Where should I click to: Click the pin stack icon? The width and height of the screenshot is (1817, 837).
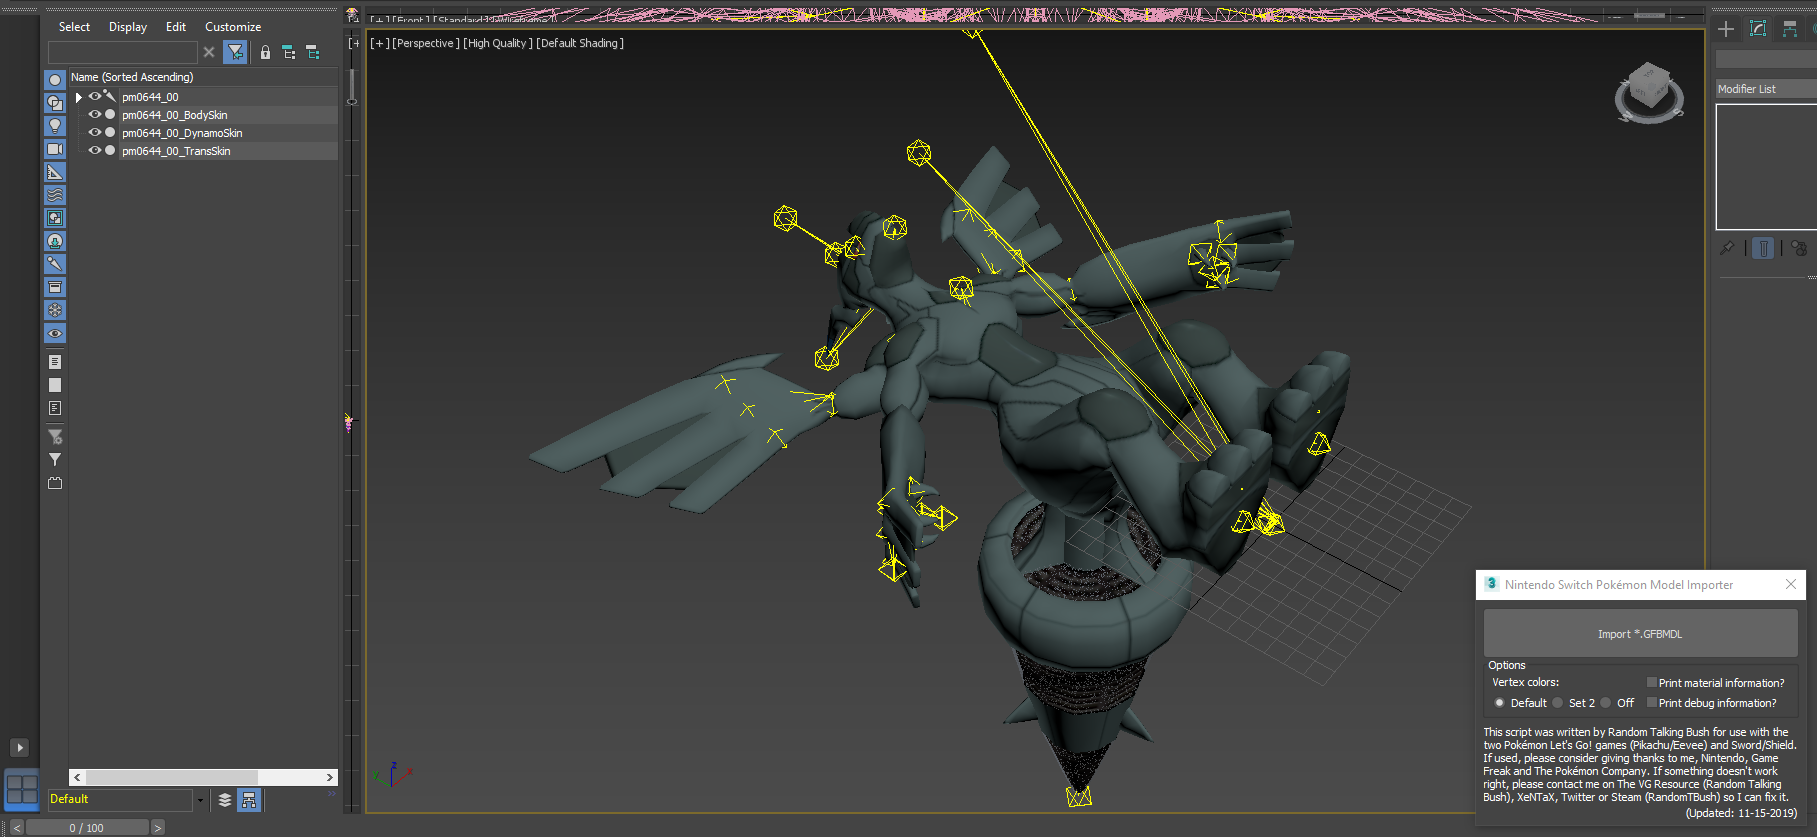(x=1727, y=248)
